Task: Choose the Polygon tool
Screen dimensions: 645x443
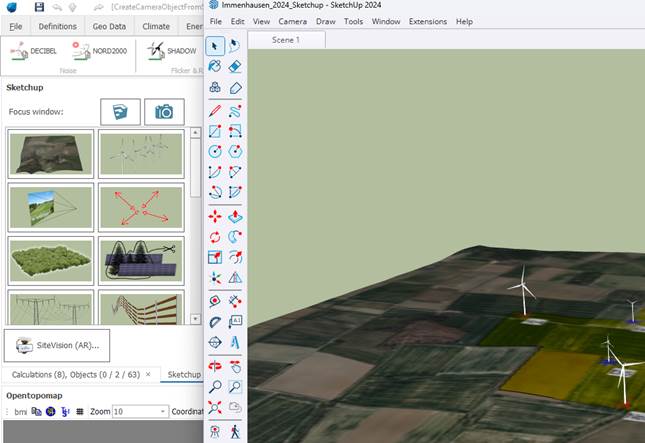Action: point(234,151)
